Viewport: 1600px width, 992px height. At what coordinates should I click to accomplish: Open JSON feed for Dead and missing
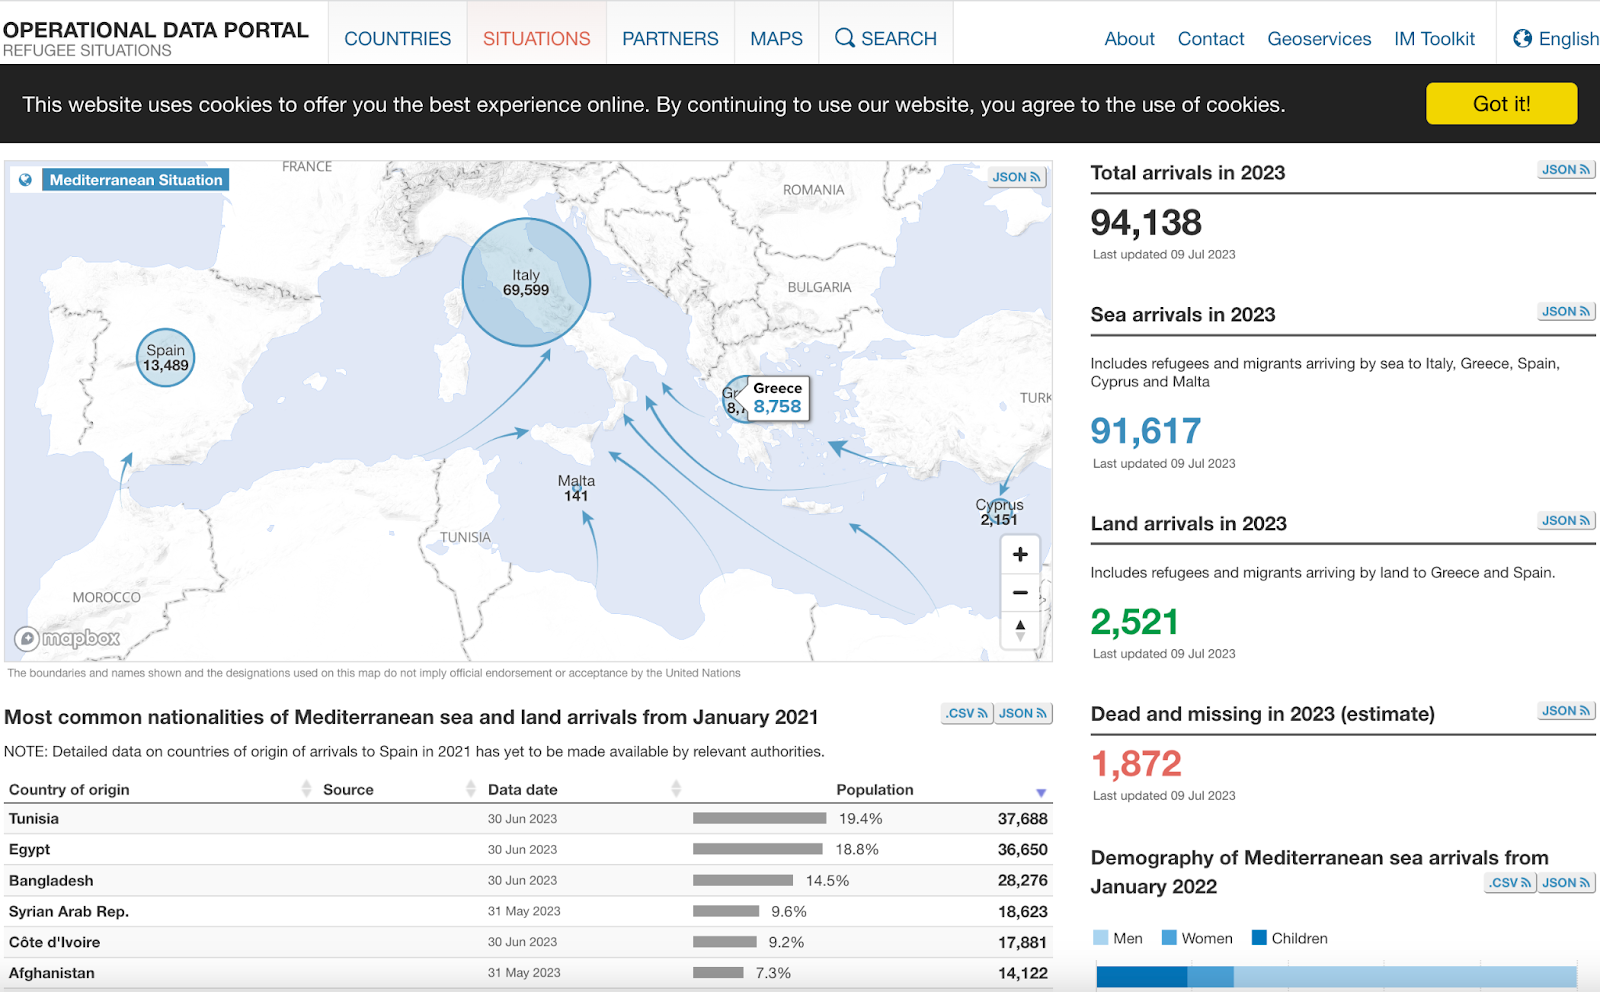pyautogui.click(x=1566, y=711)
